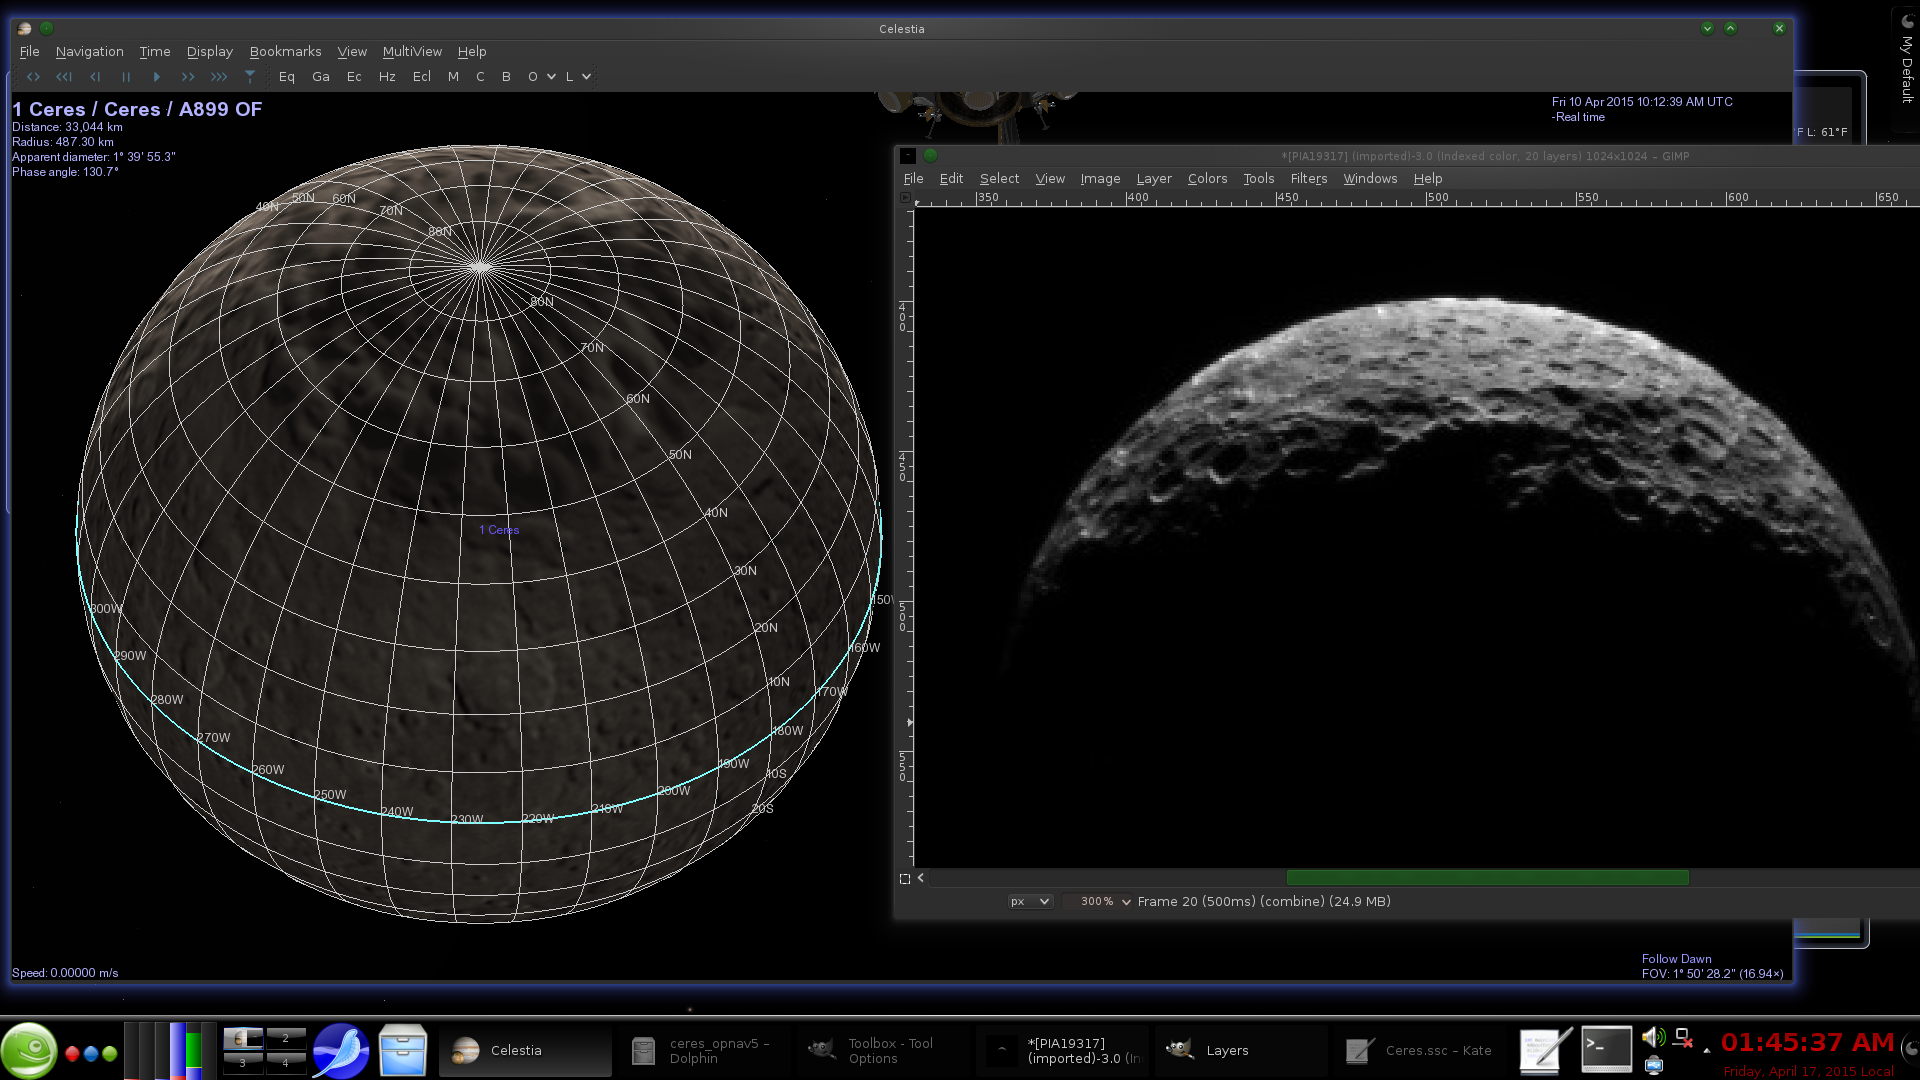Image resolution: width=1920 pixels, height=1080 pixels.
Task: Toggle B boundaries button
Action: pos(506,77)
